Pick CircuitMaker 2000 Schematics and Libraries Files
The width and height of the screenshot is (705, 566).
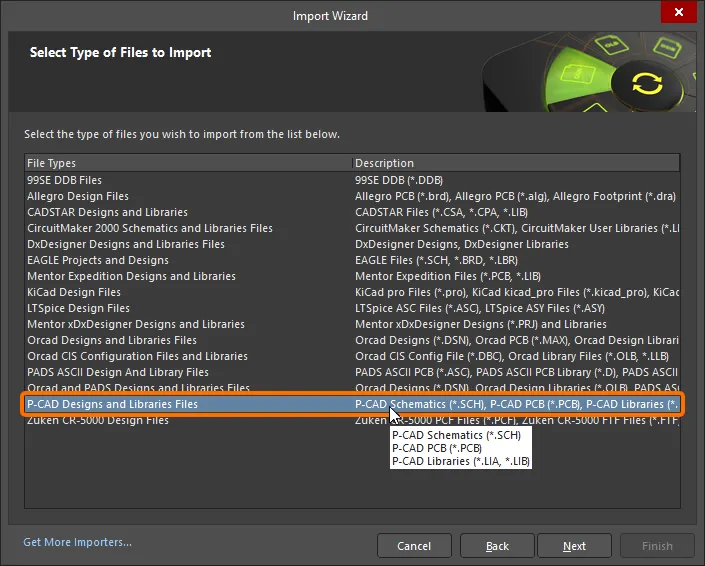click(352, 228)
